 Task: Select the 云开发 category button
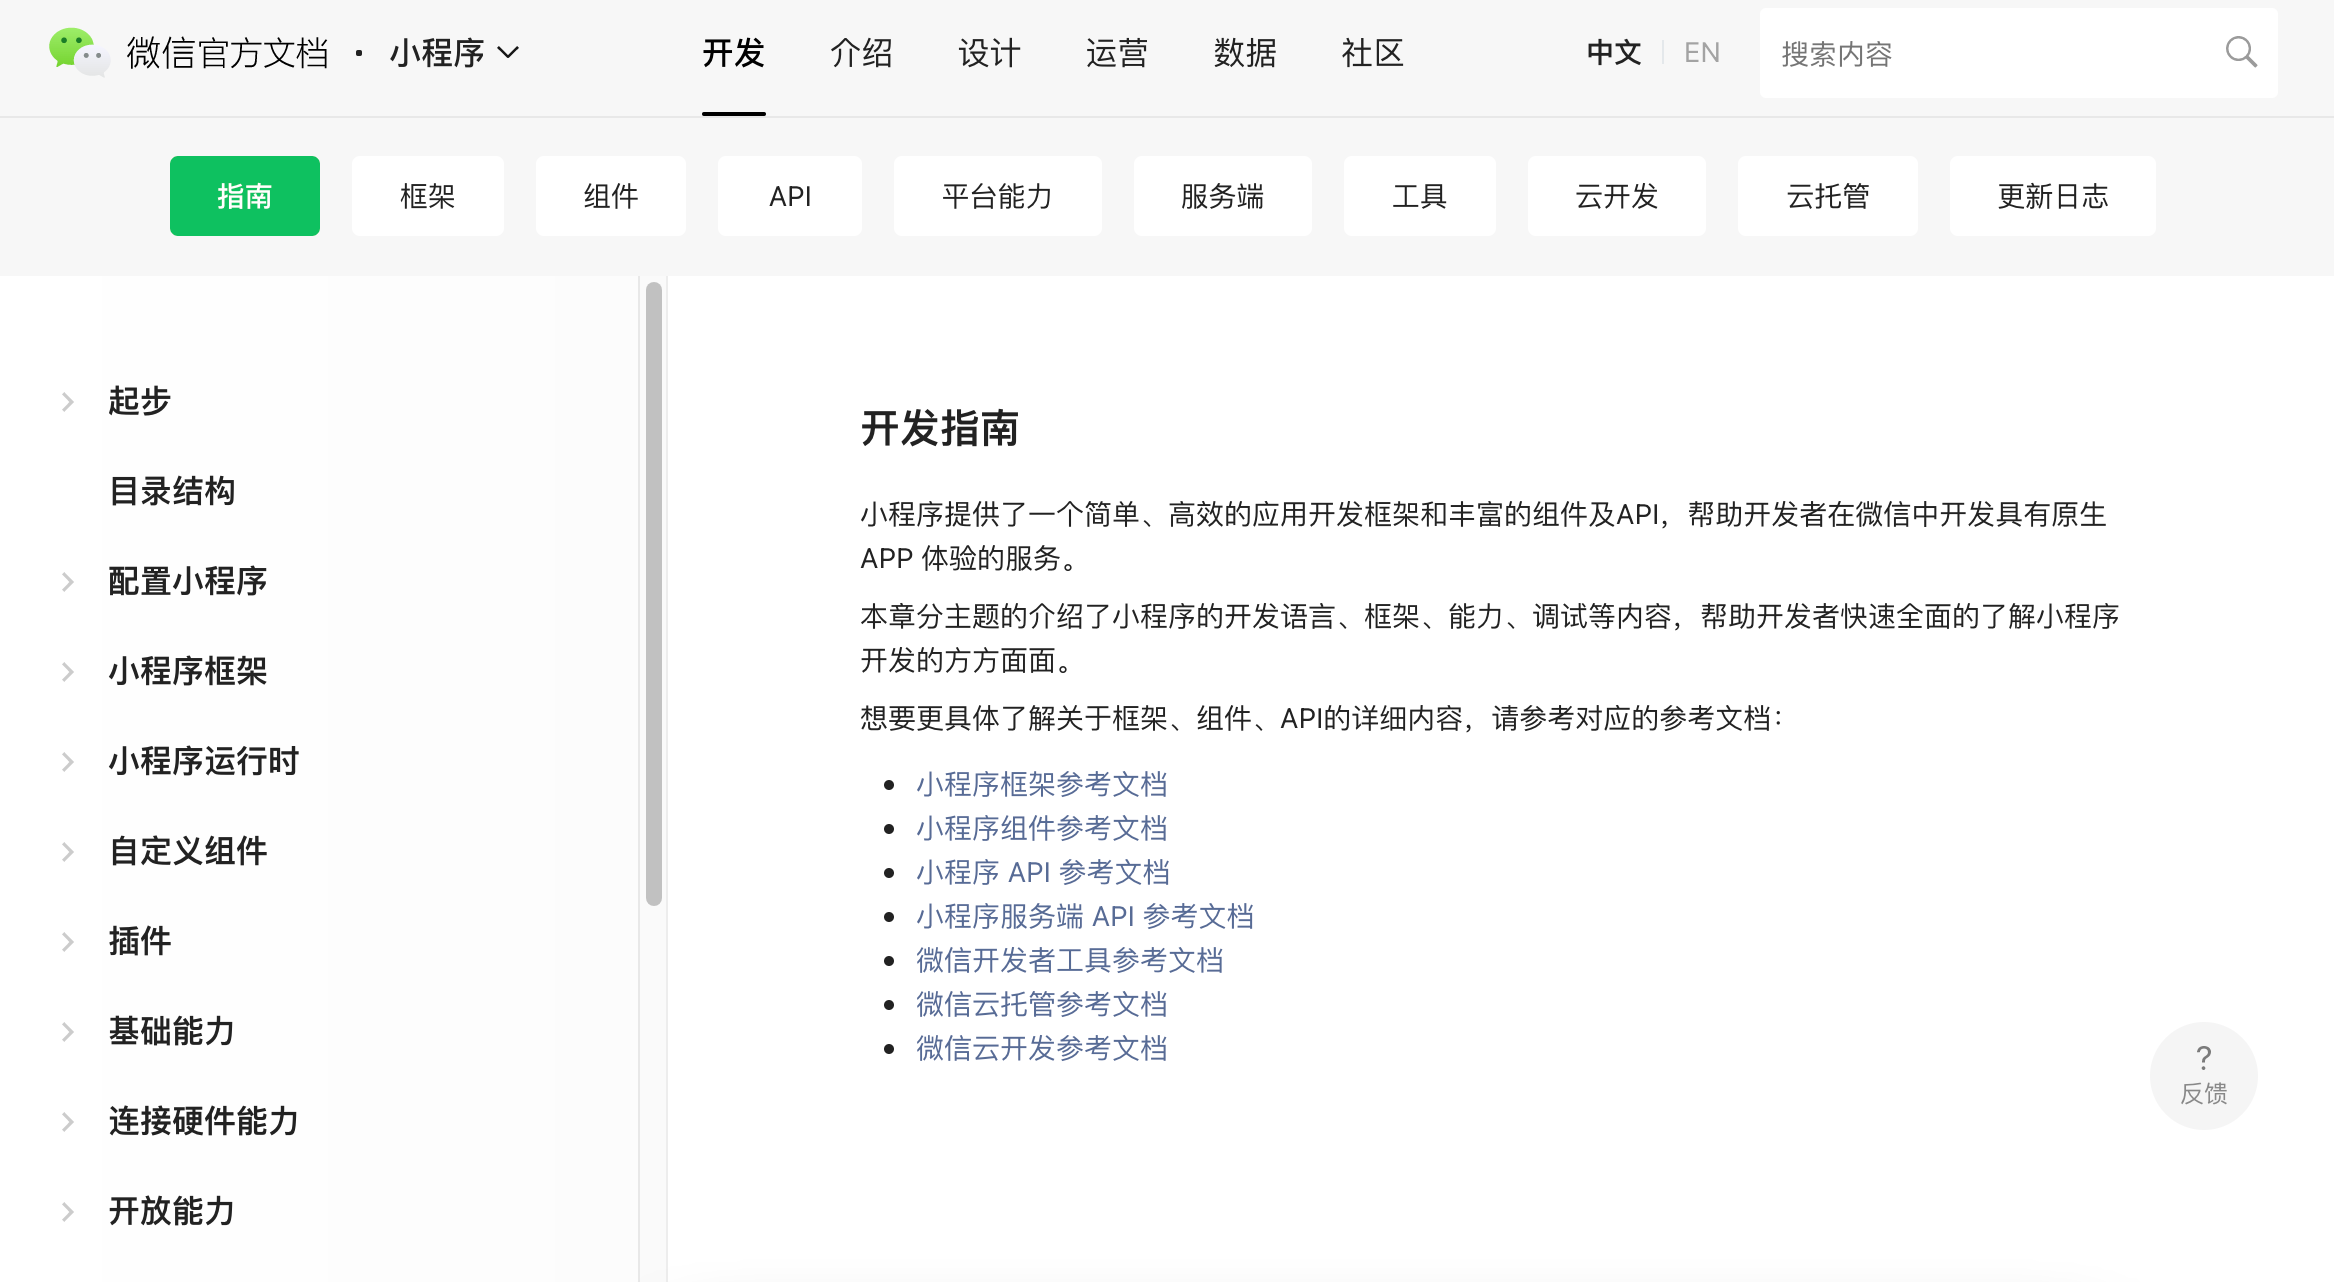[1616, 196]
